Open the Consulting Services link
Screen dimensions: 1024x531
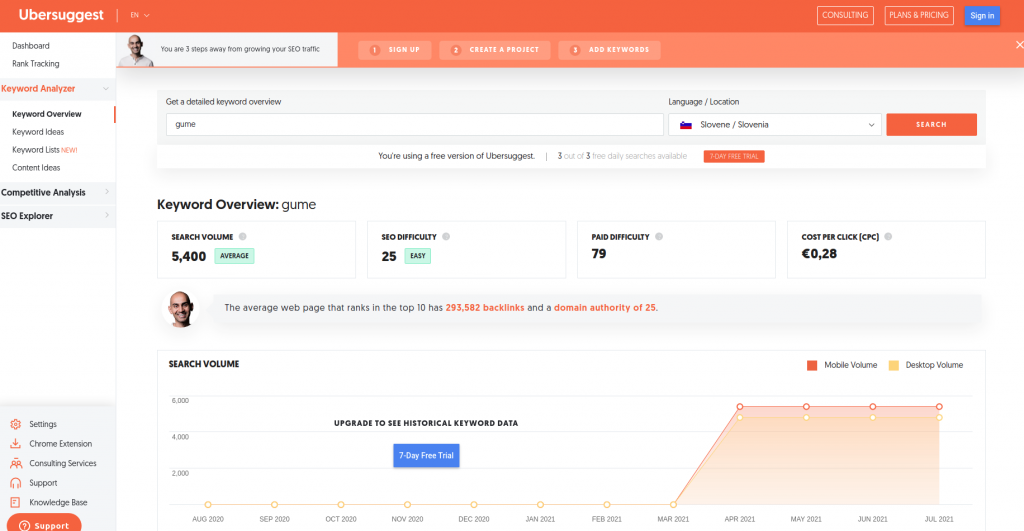[x=63, y=463]
